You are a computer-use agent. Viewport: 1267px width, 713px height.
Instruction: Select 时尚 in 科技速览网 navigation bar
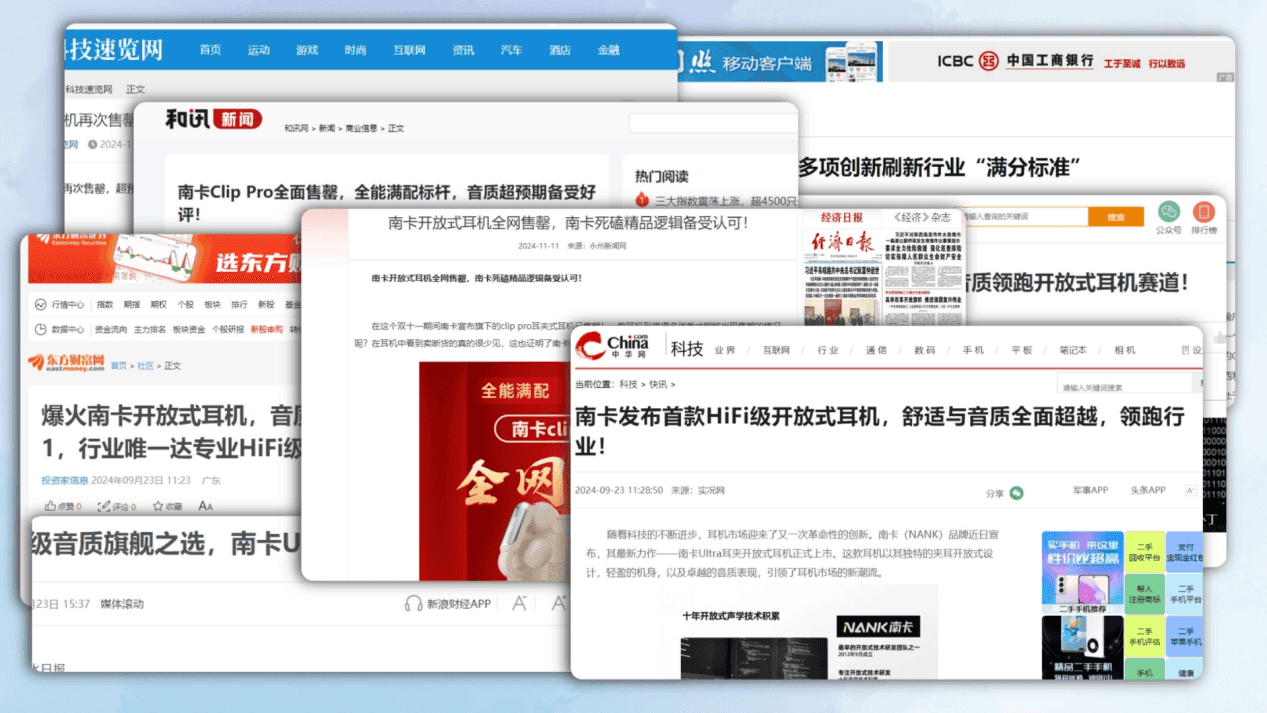tap(356, 50)
